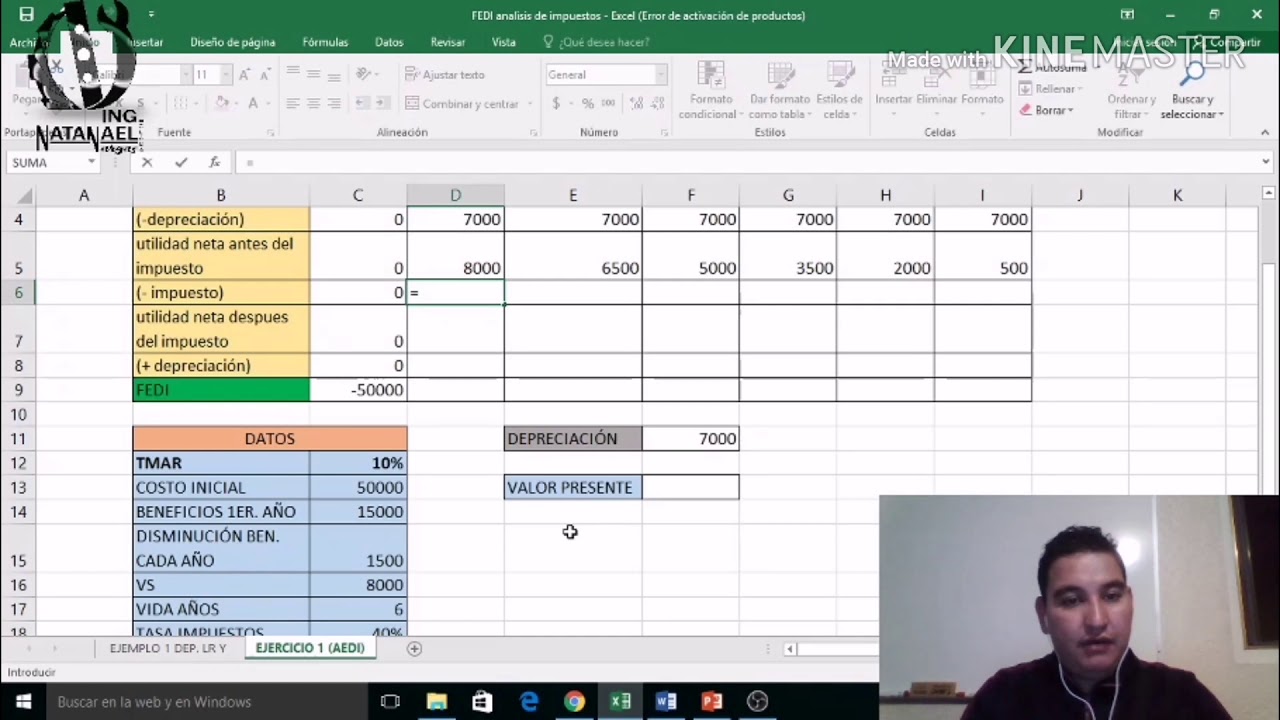
Task: Select column D header
Action: click(x=455, y=195)
